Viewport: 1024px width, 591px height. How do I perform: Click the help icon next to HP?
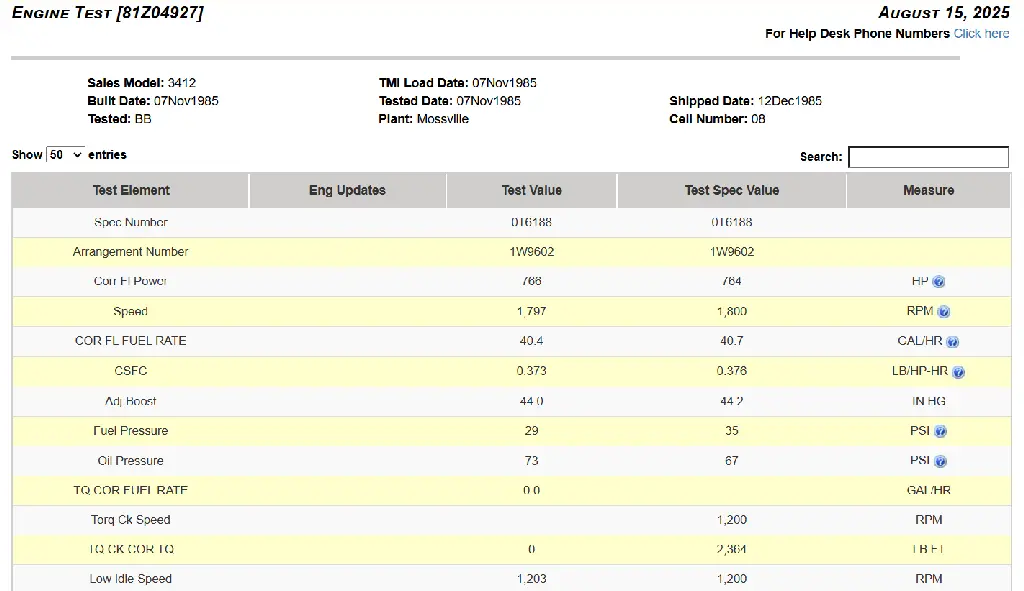coord(939,282)
